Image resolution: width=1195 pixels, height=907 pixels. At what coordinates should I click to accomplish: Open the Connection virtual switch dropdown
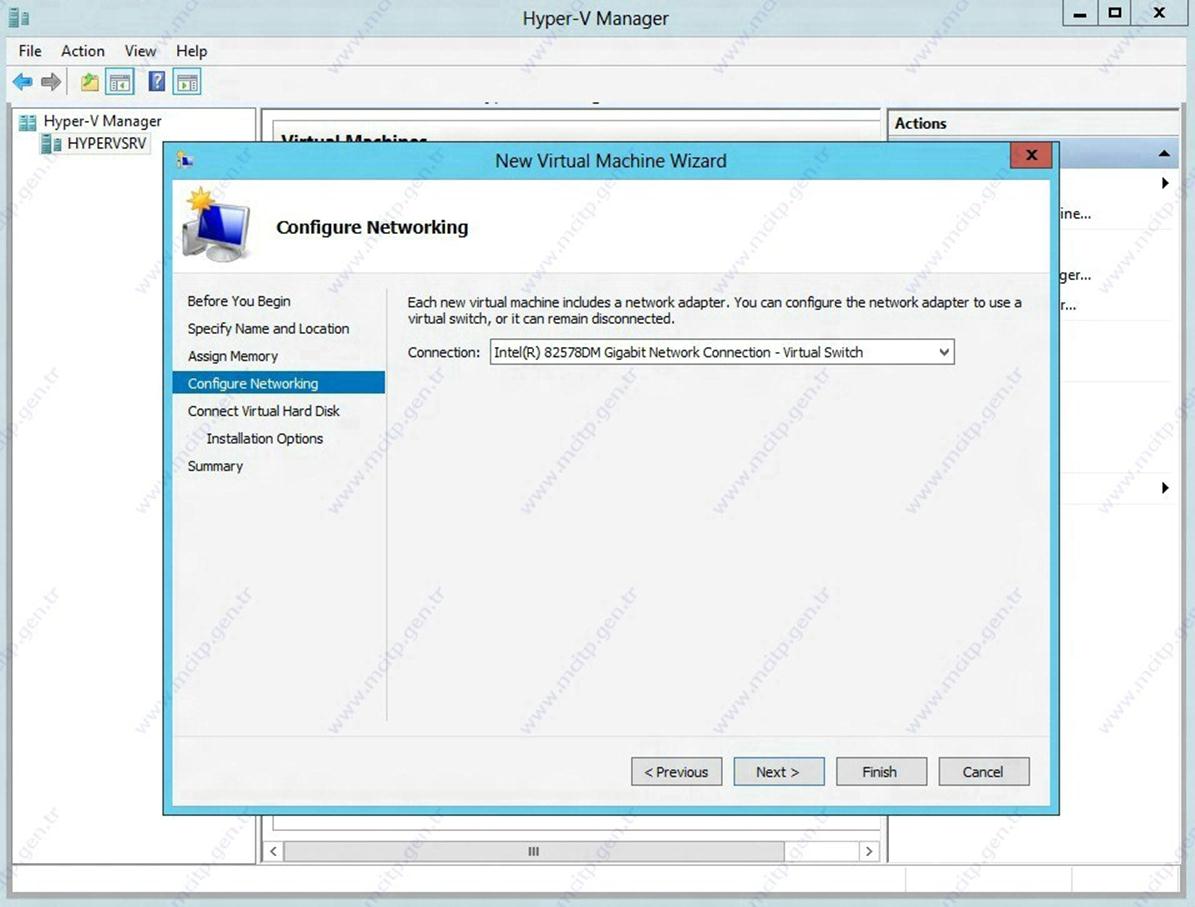tap(722, 352)
